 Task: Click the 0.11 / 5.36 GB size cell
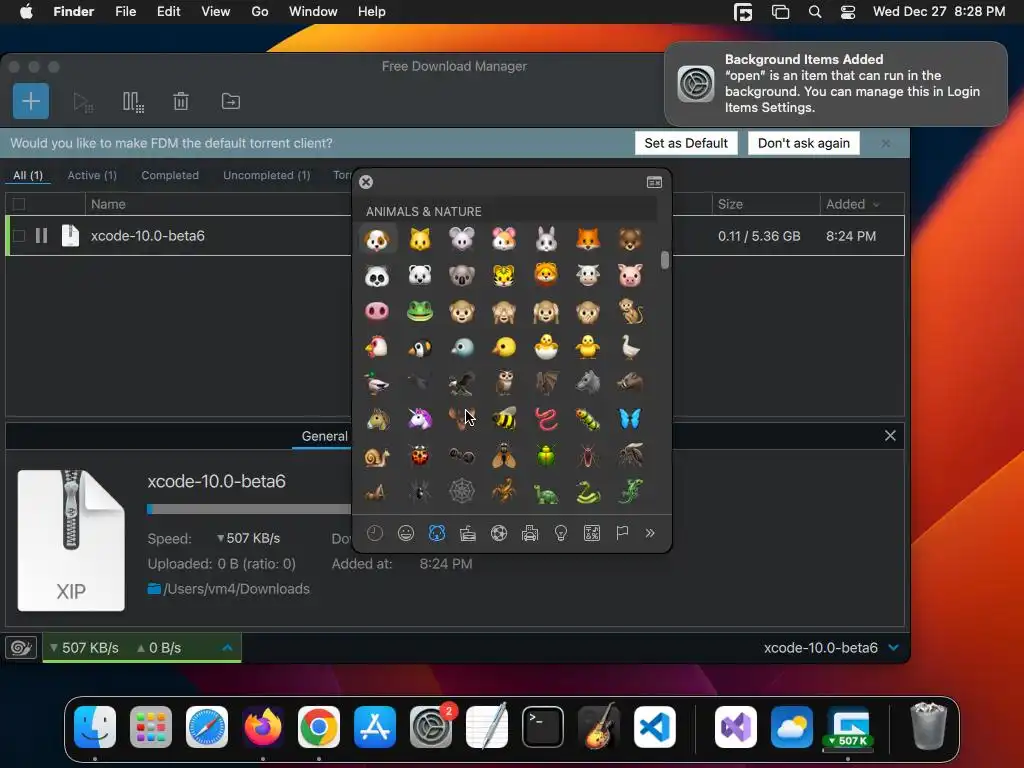[759, 236]
